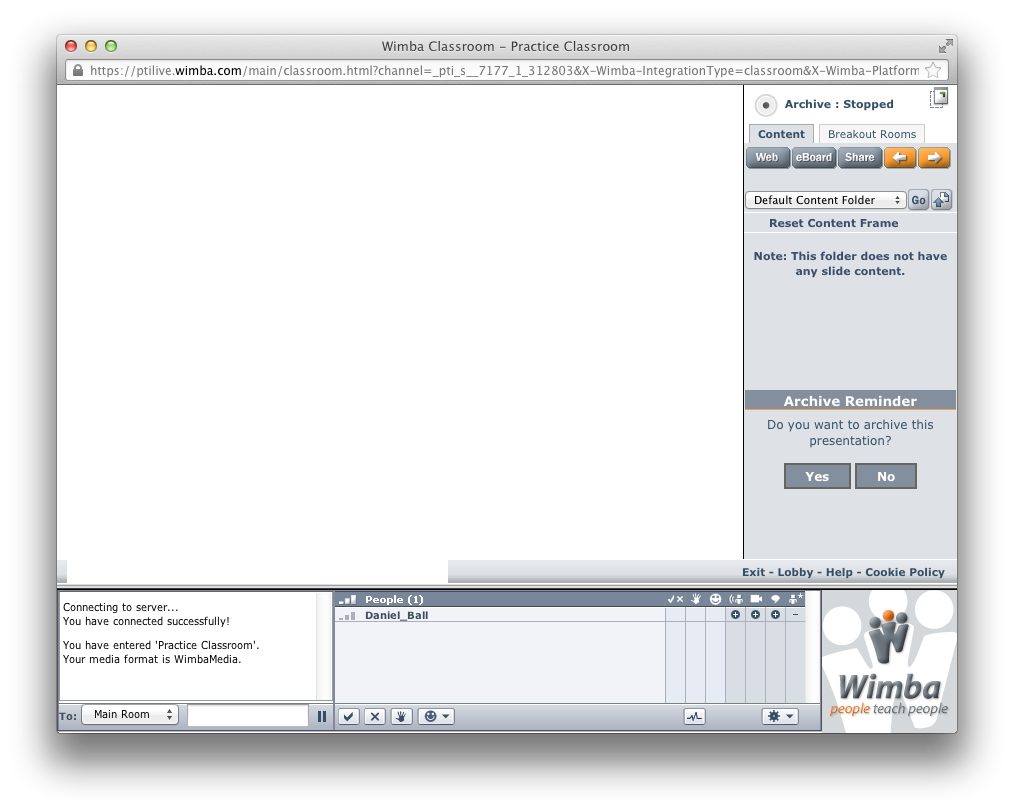The width and height of the screenshot is (1014, 812).
Task: Go to previous slide with left arrow
Action: coord(900,158)
